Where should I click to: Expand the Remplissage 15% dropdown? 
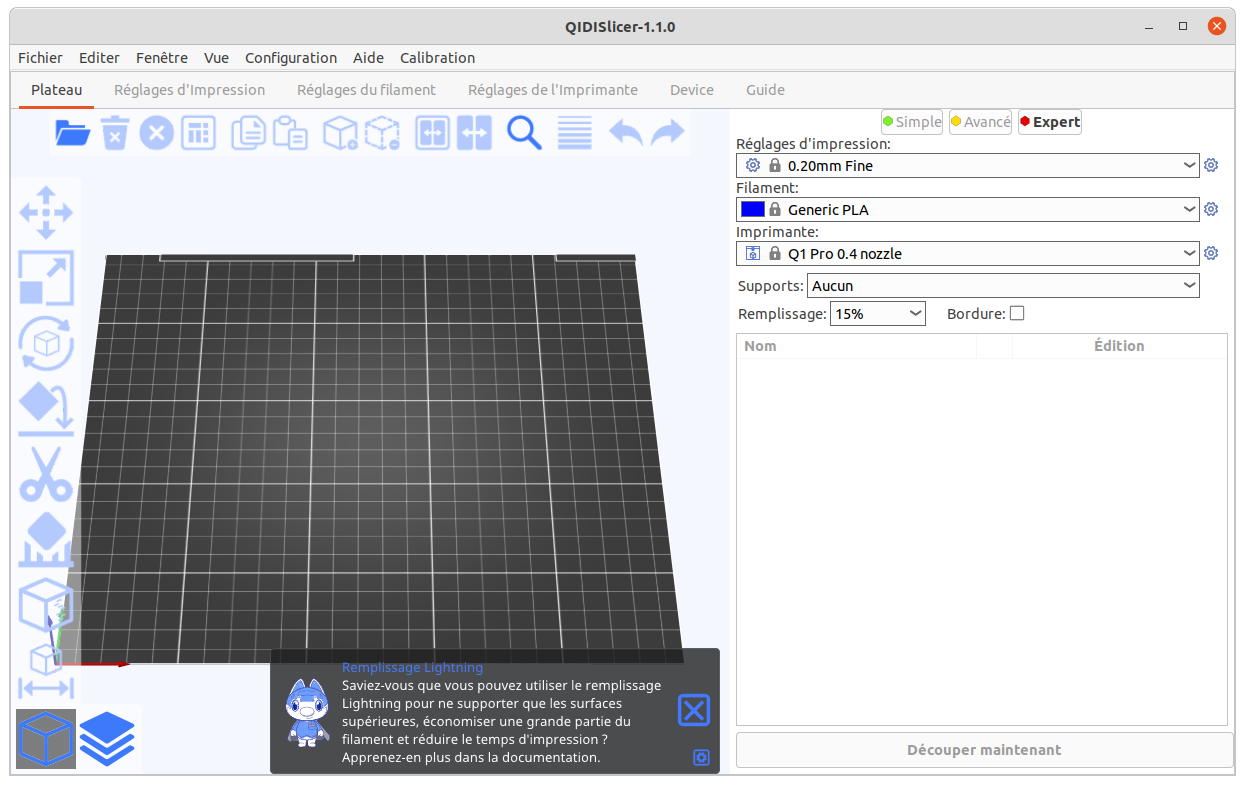coord(878,314)
